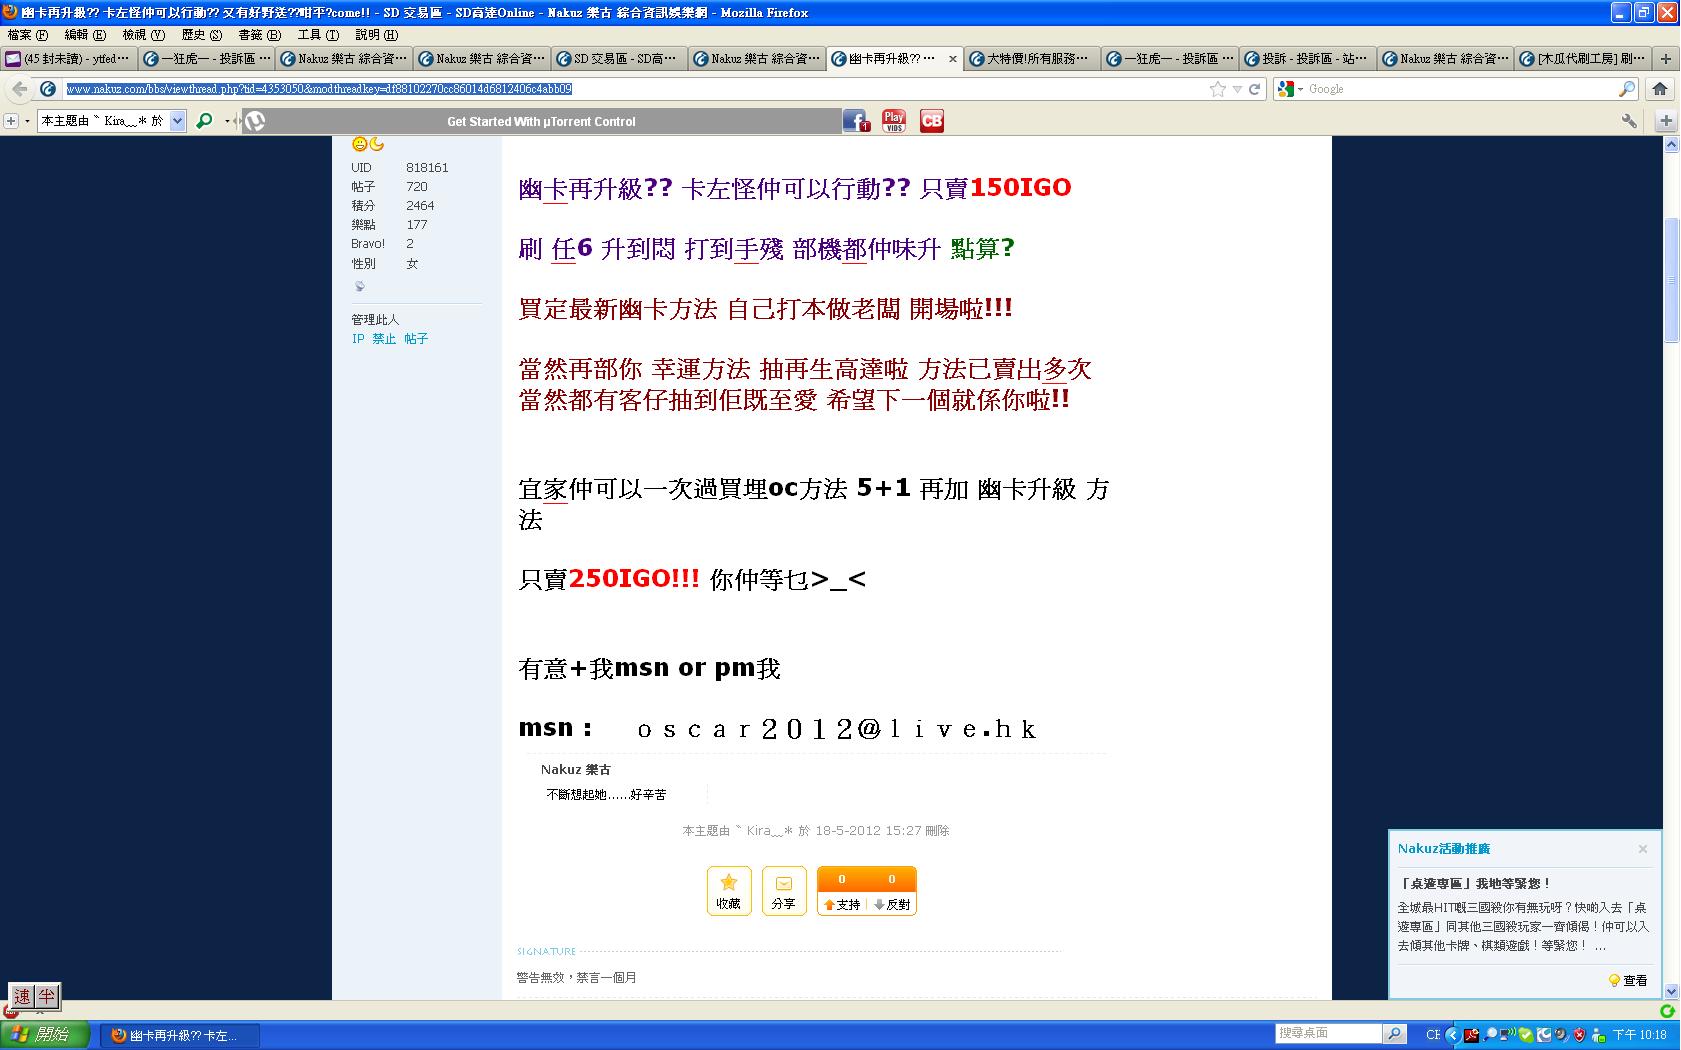Expand hidden tray icons with the arrow
Screen dimensions: 1681x1050
click(1455, 1035)
